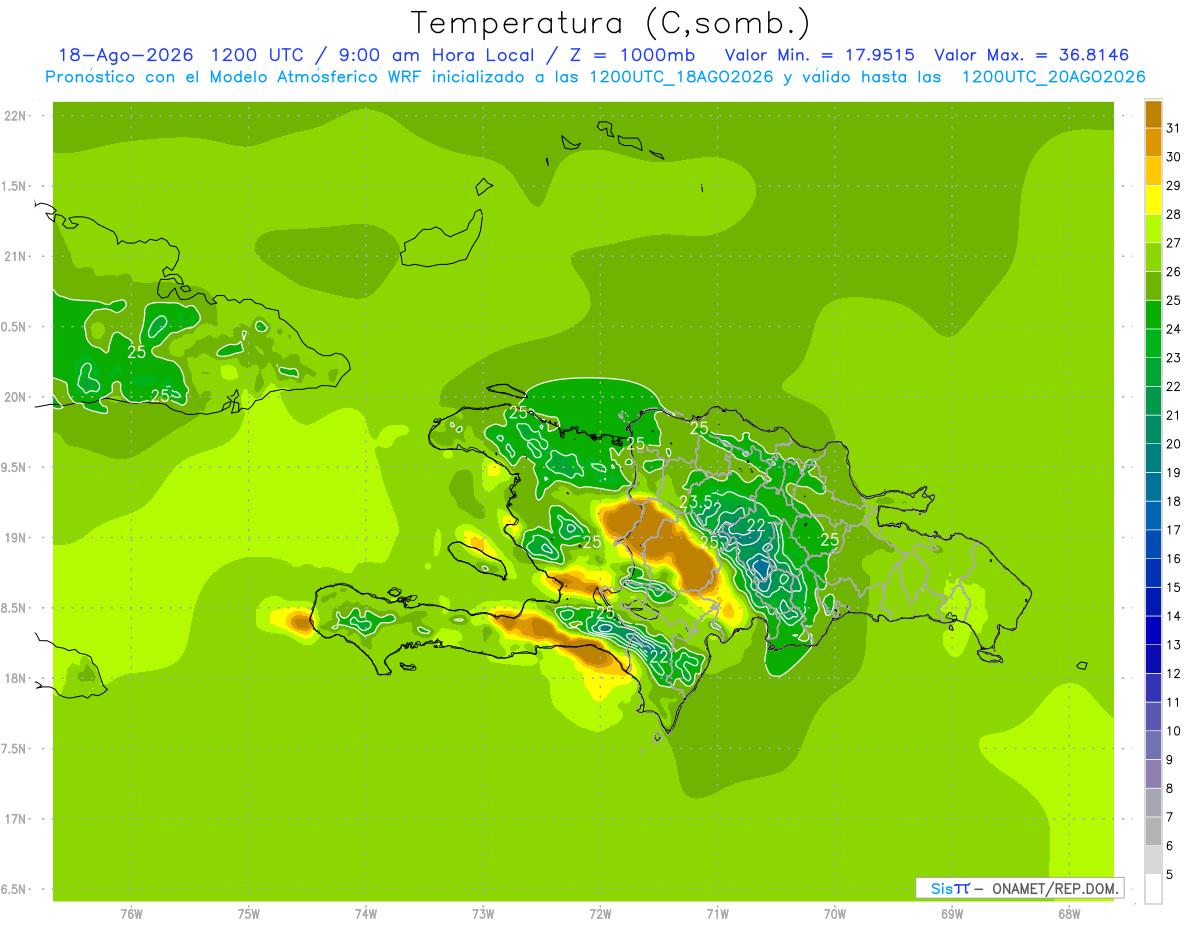Select '1200UTC_20AGO2026' valid-until time text
The height and width of the screenshot is (927, 1200).
tap(1053, 77)
